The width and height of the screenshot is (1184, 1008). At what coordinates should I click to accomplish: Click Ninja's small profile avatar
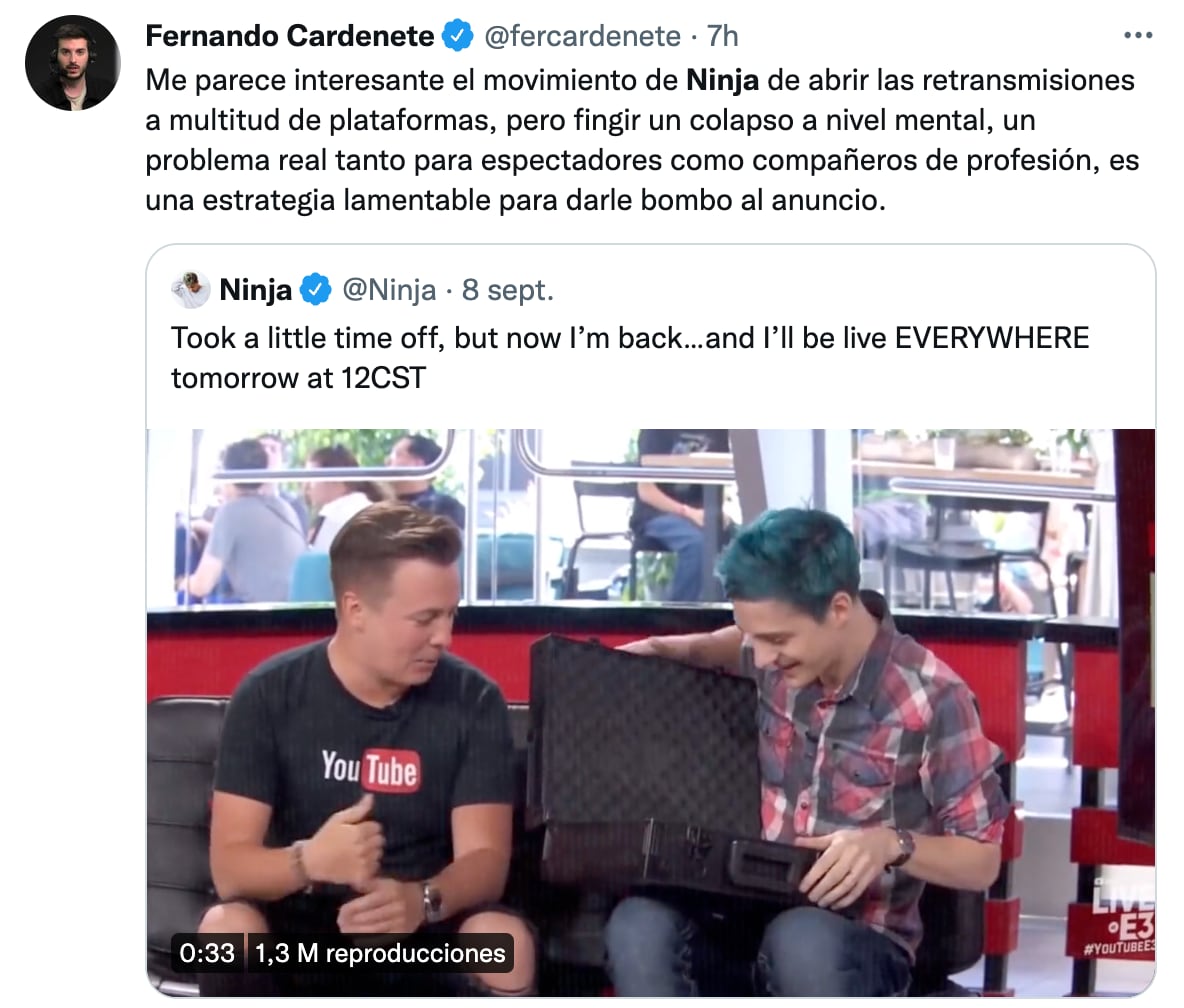click(x=190, y=290)
